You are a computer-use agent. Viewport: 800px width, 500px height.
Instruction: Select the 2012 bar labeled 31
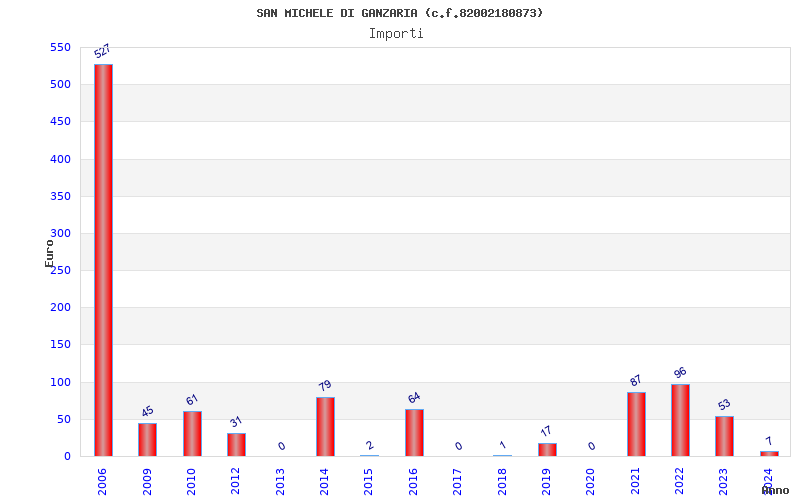[236, 444]
